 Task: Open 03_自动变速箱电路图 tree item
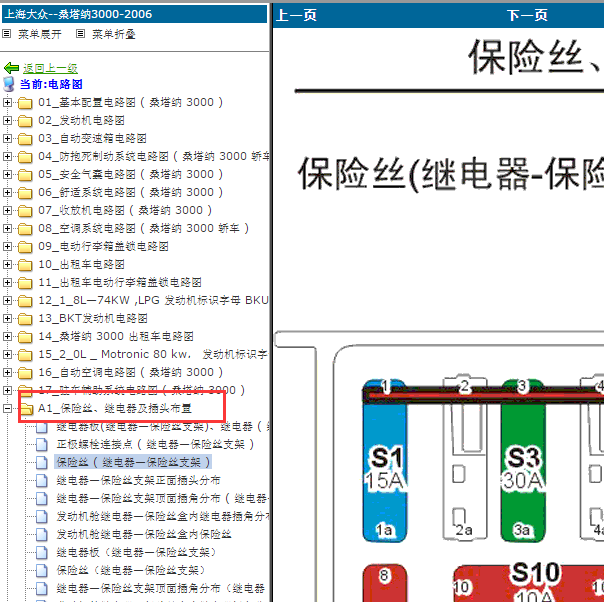pos(92,138)
